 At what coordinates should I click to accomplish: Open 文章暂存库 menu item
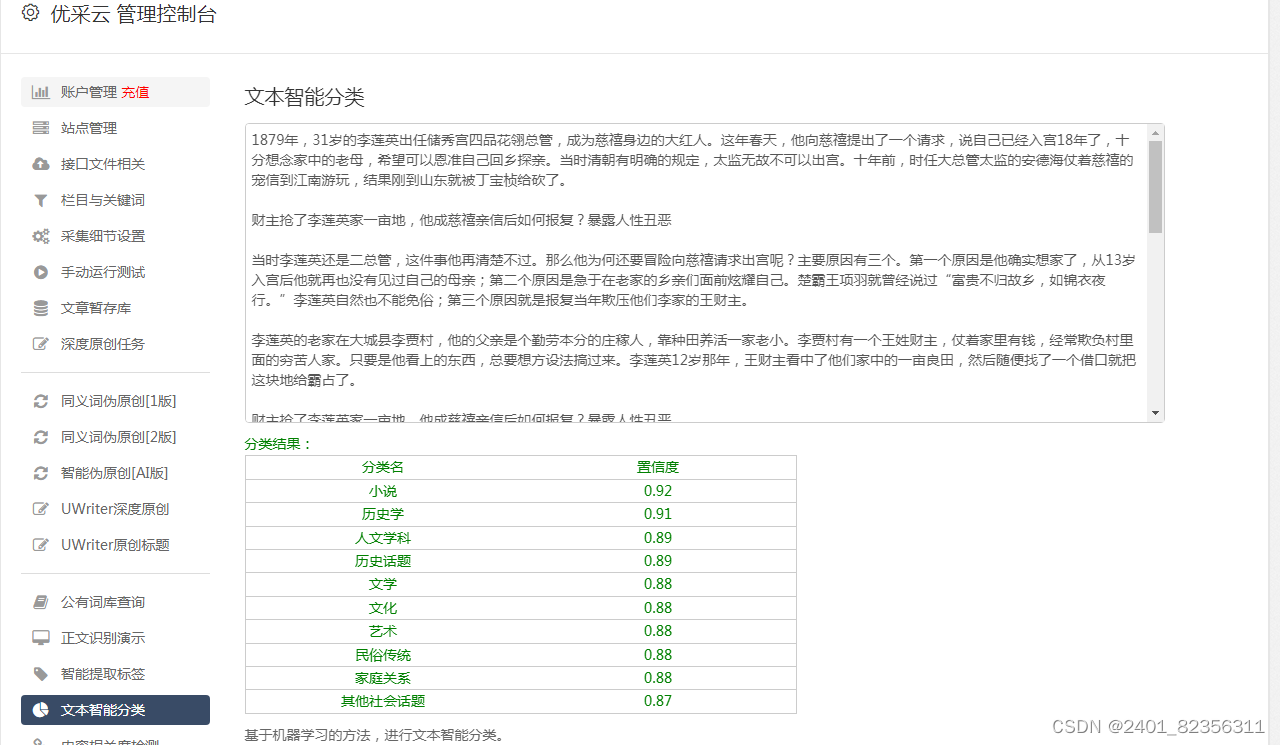(115, 308)
